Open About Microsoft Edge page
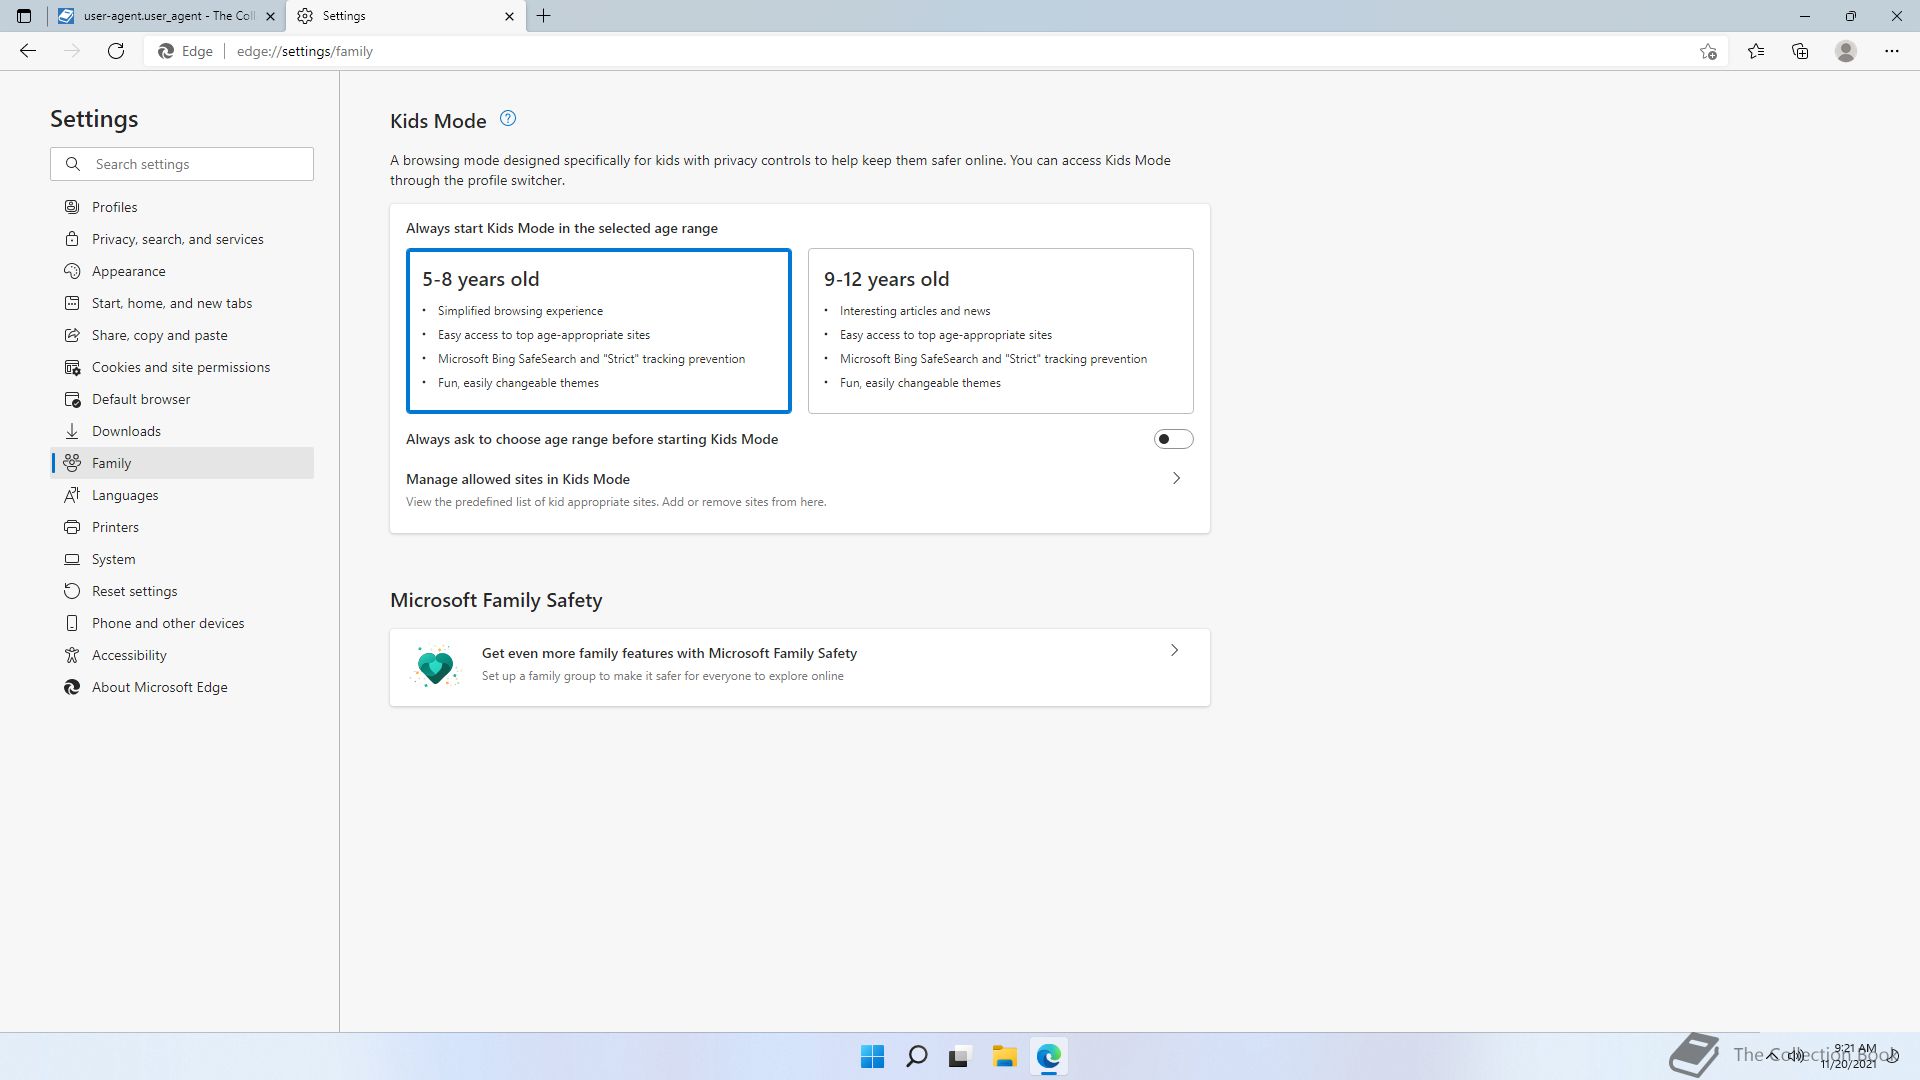The image size is (1920, 1080). 182,687
